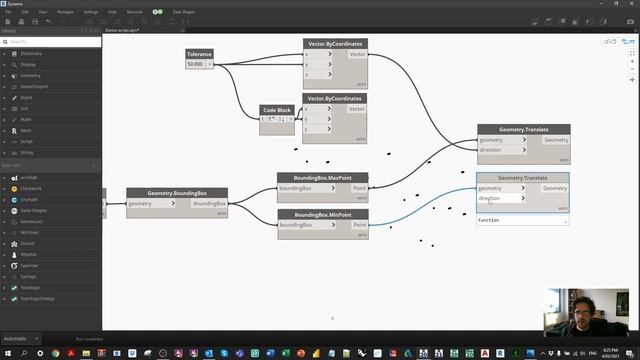The height and width of the screenshot is (360, 640).
Task: Click the Geometry cube category icon
Action: tap(14, 76)
